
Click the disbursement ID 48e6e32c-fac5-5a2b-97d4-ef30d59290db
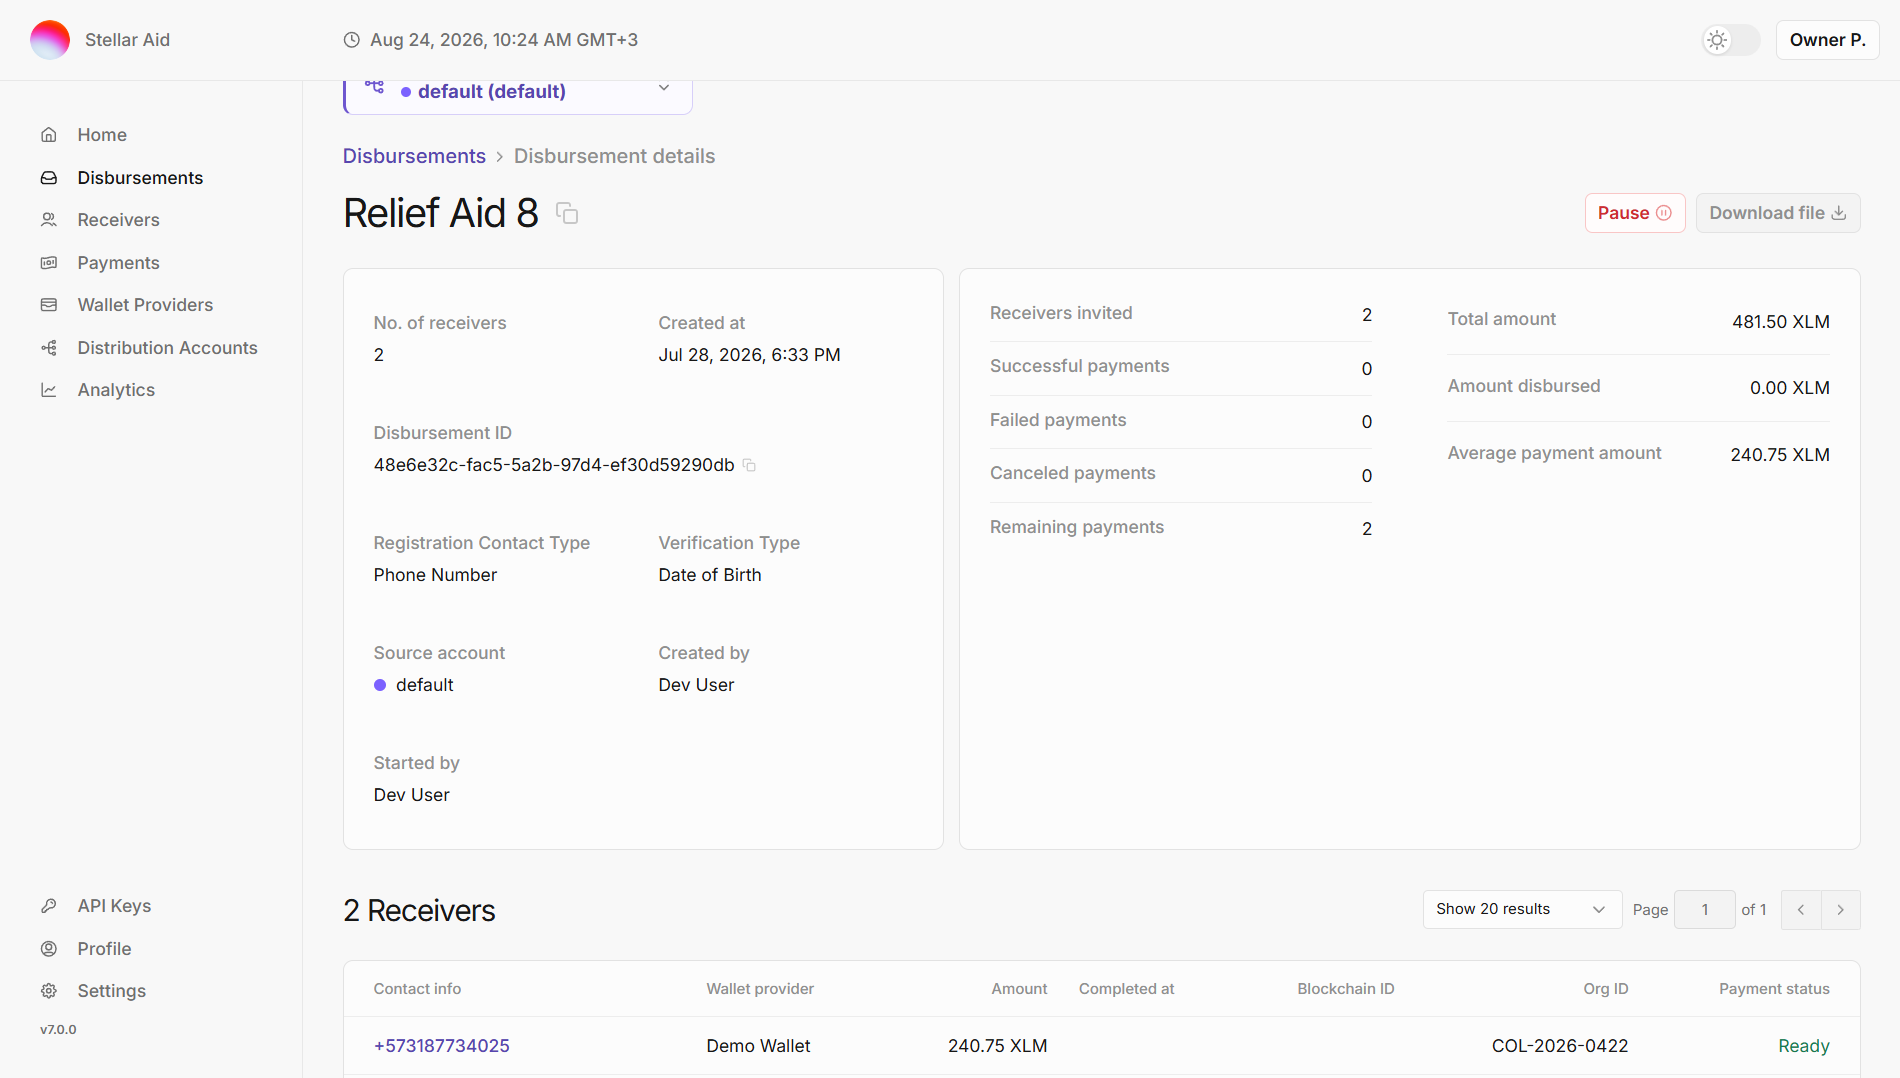tap(553, 465)
